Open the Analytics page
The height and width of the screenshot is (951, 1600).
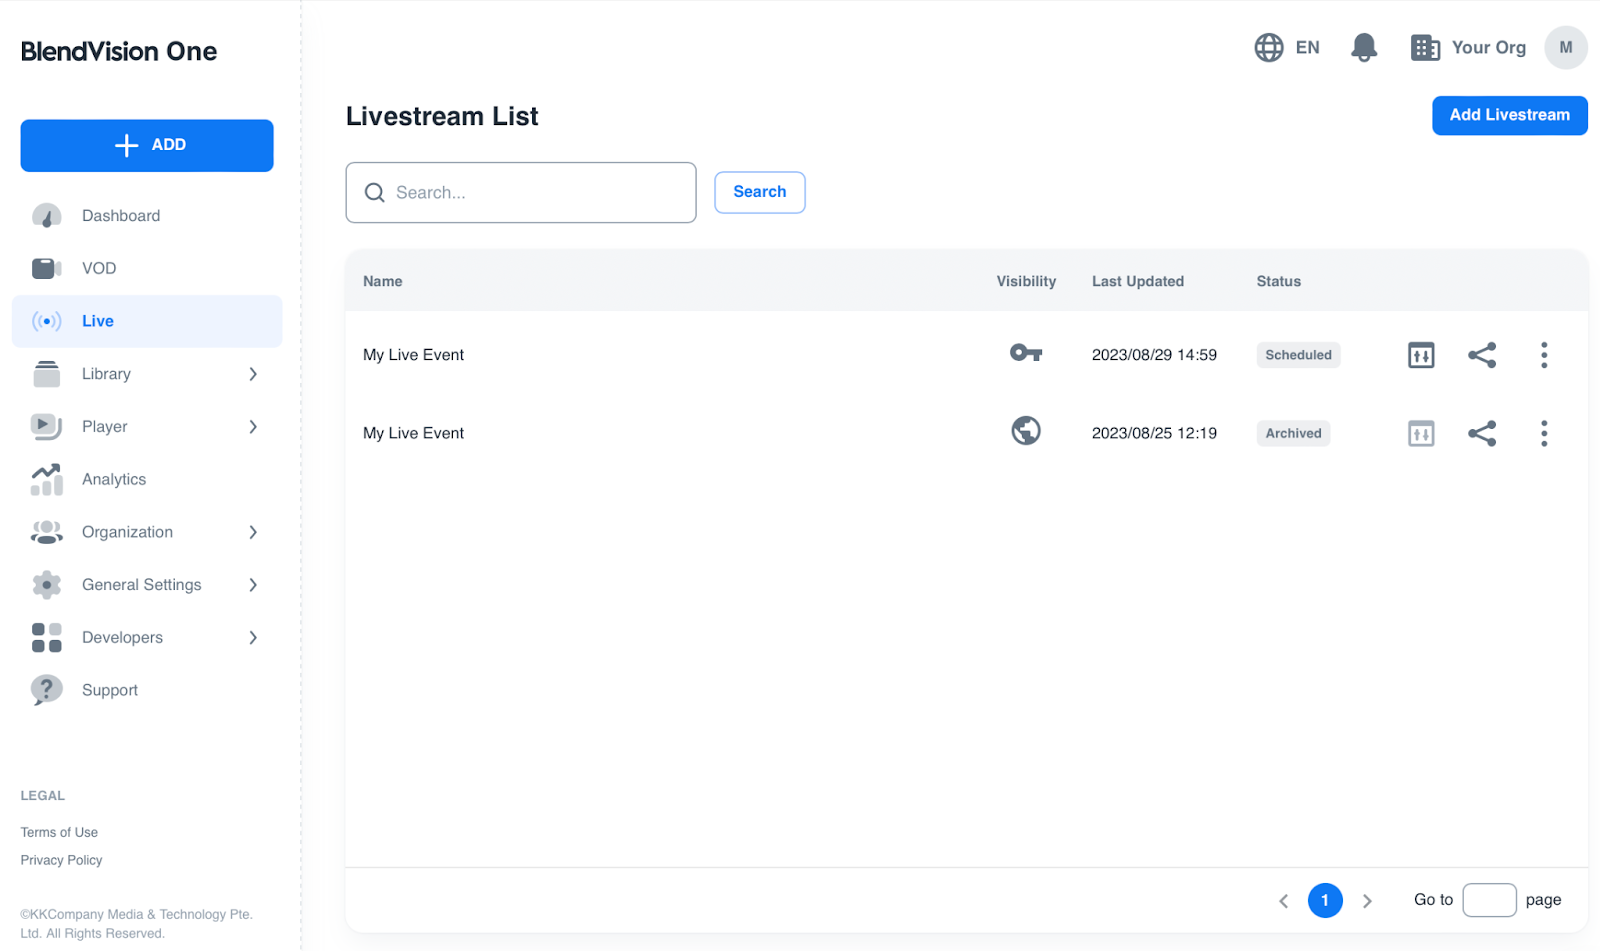(x=114, y=479)
